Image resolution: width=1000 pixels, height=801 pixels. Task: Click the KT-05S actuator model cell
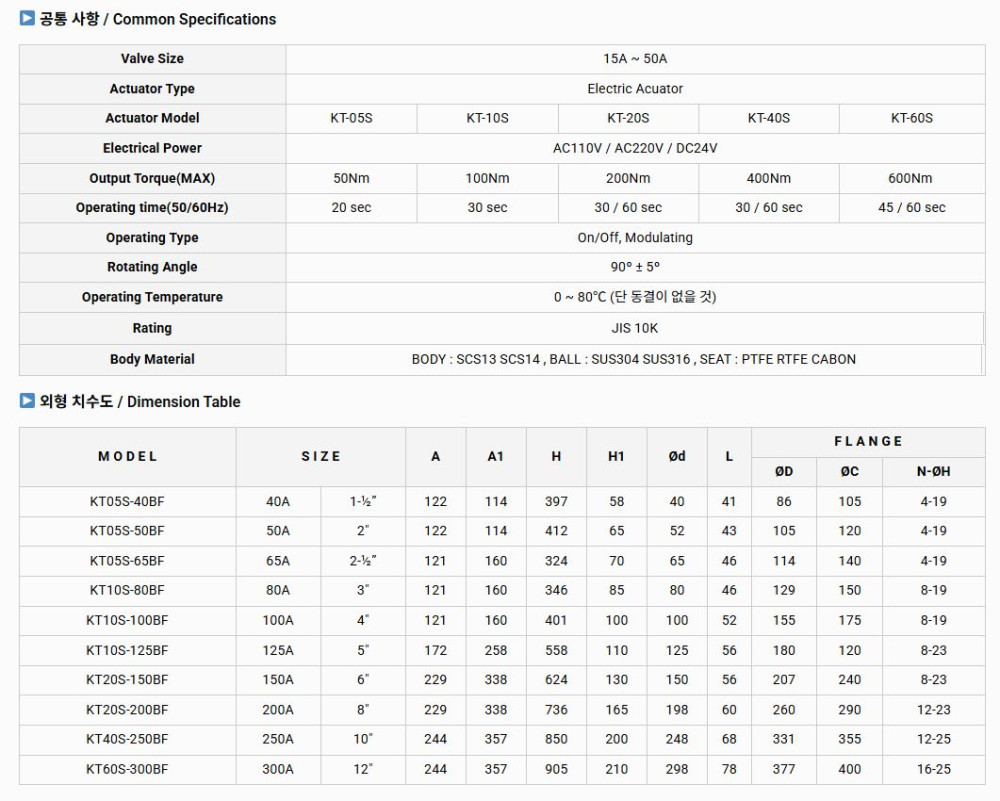351,118
